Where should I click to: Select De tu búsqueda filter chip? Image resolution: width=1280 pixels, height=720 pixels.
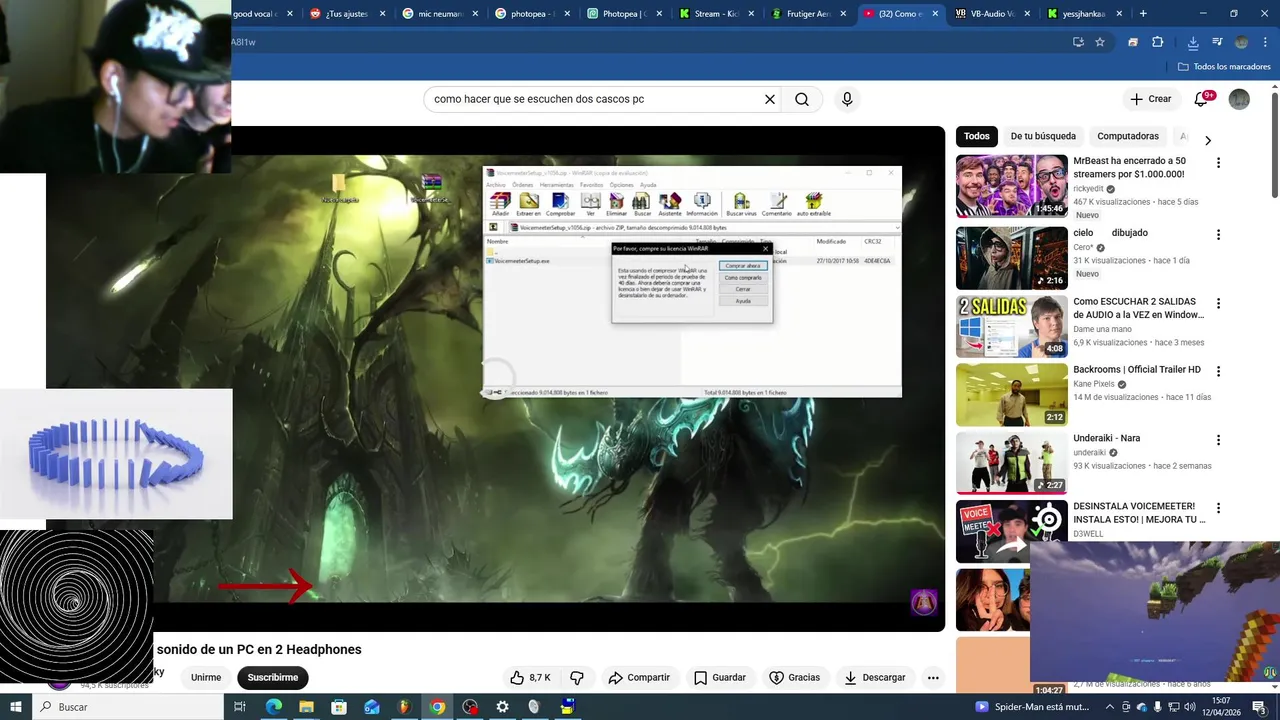point(1043,136)
